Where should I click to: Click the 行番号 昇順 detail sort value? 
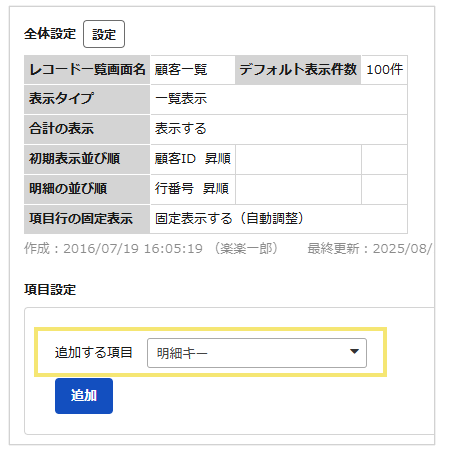click(x=192, y=189)
